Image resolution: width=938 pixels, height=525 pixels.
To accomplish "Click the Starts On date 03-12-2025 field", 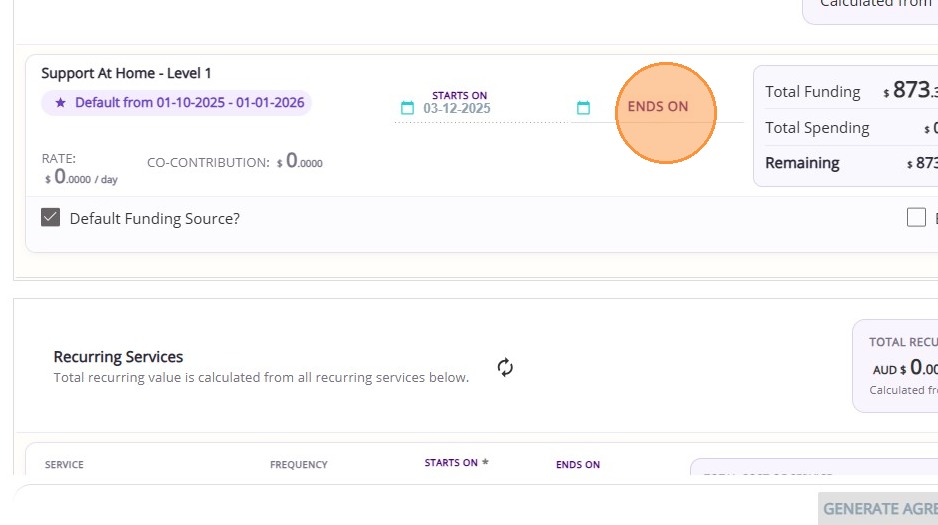I will point(457,109).
